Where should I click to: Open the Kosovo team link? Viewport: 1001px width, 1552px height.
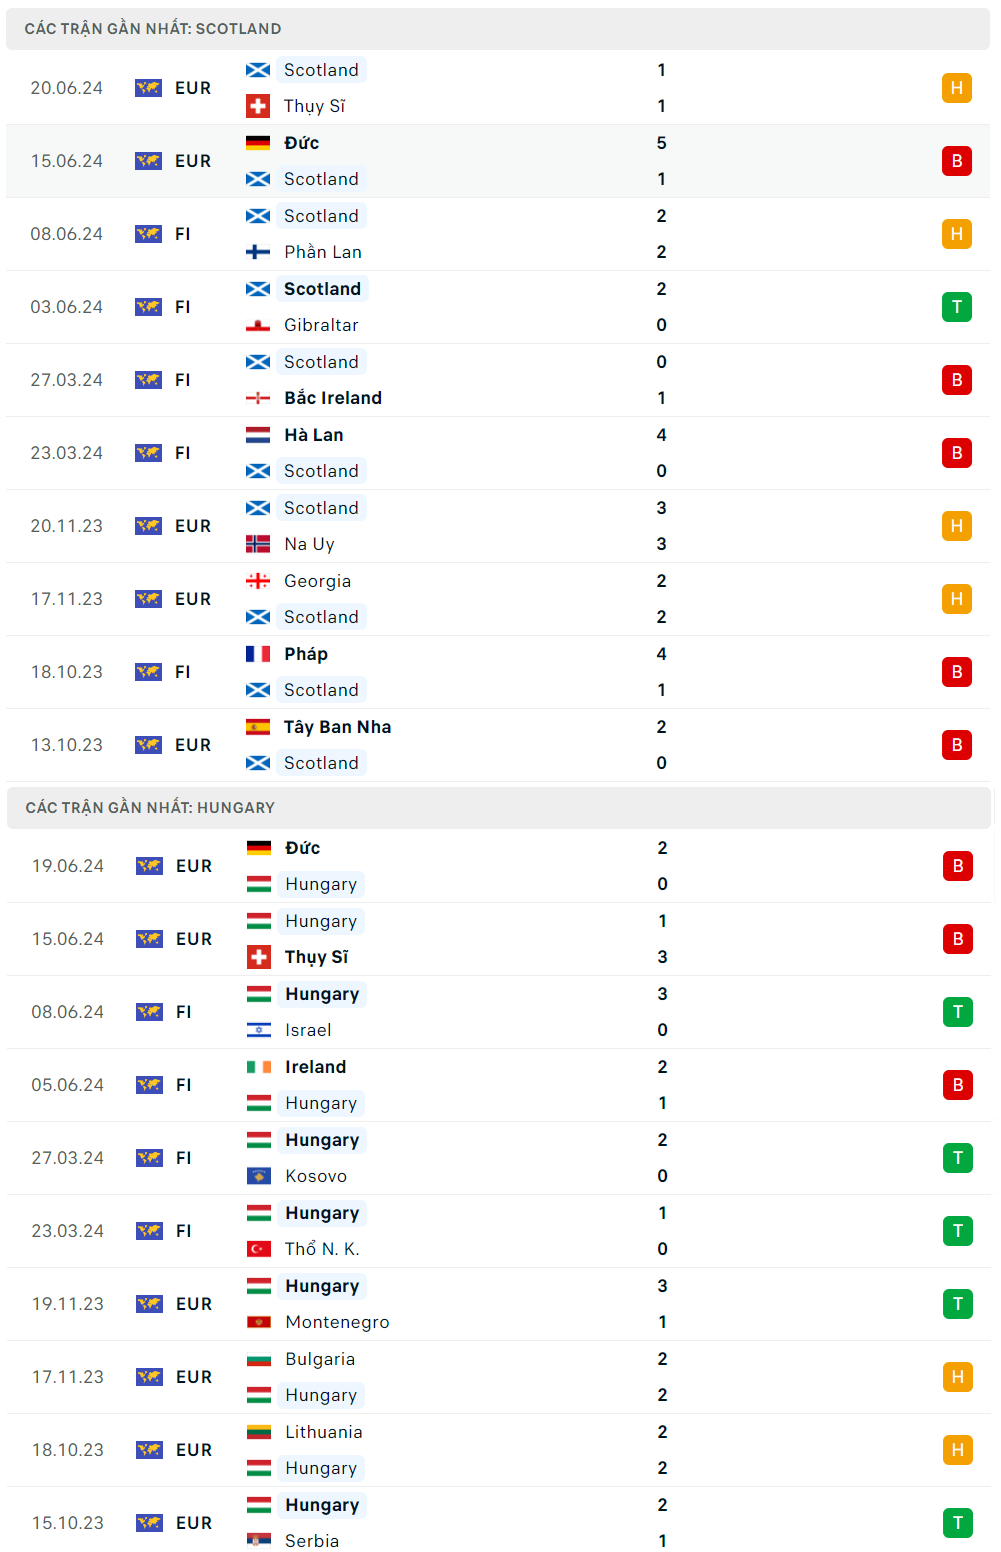(x=316, y=1176)
